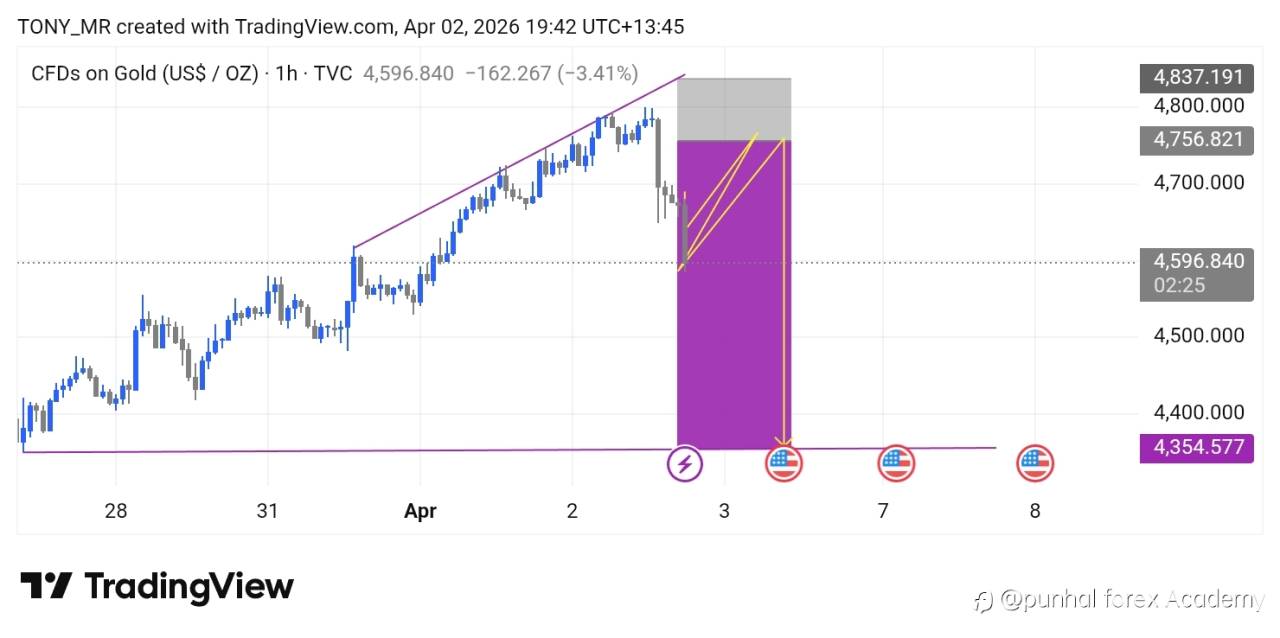
Task: Click the Apr label on the time axis
Action: (x=420, y=511)
